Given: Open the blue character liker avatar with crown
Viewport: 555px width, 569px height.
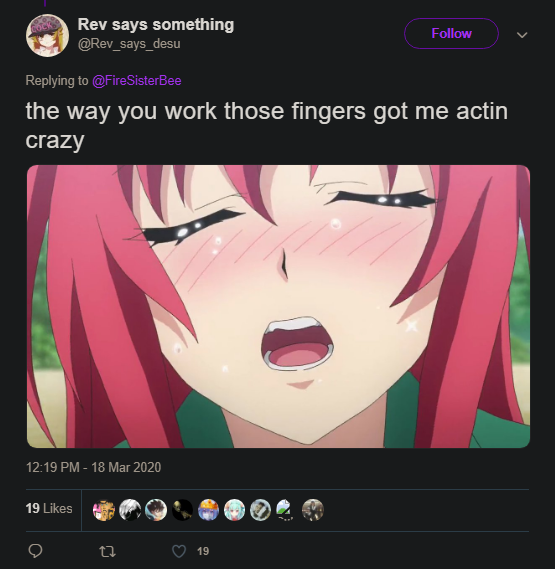Looking at the screenshot, I should (208, 510).
